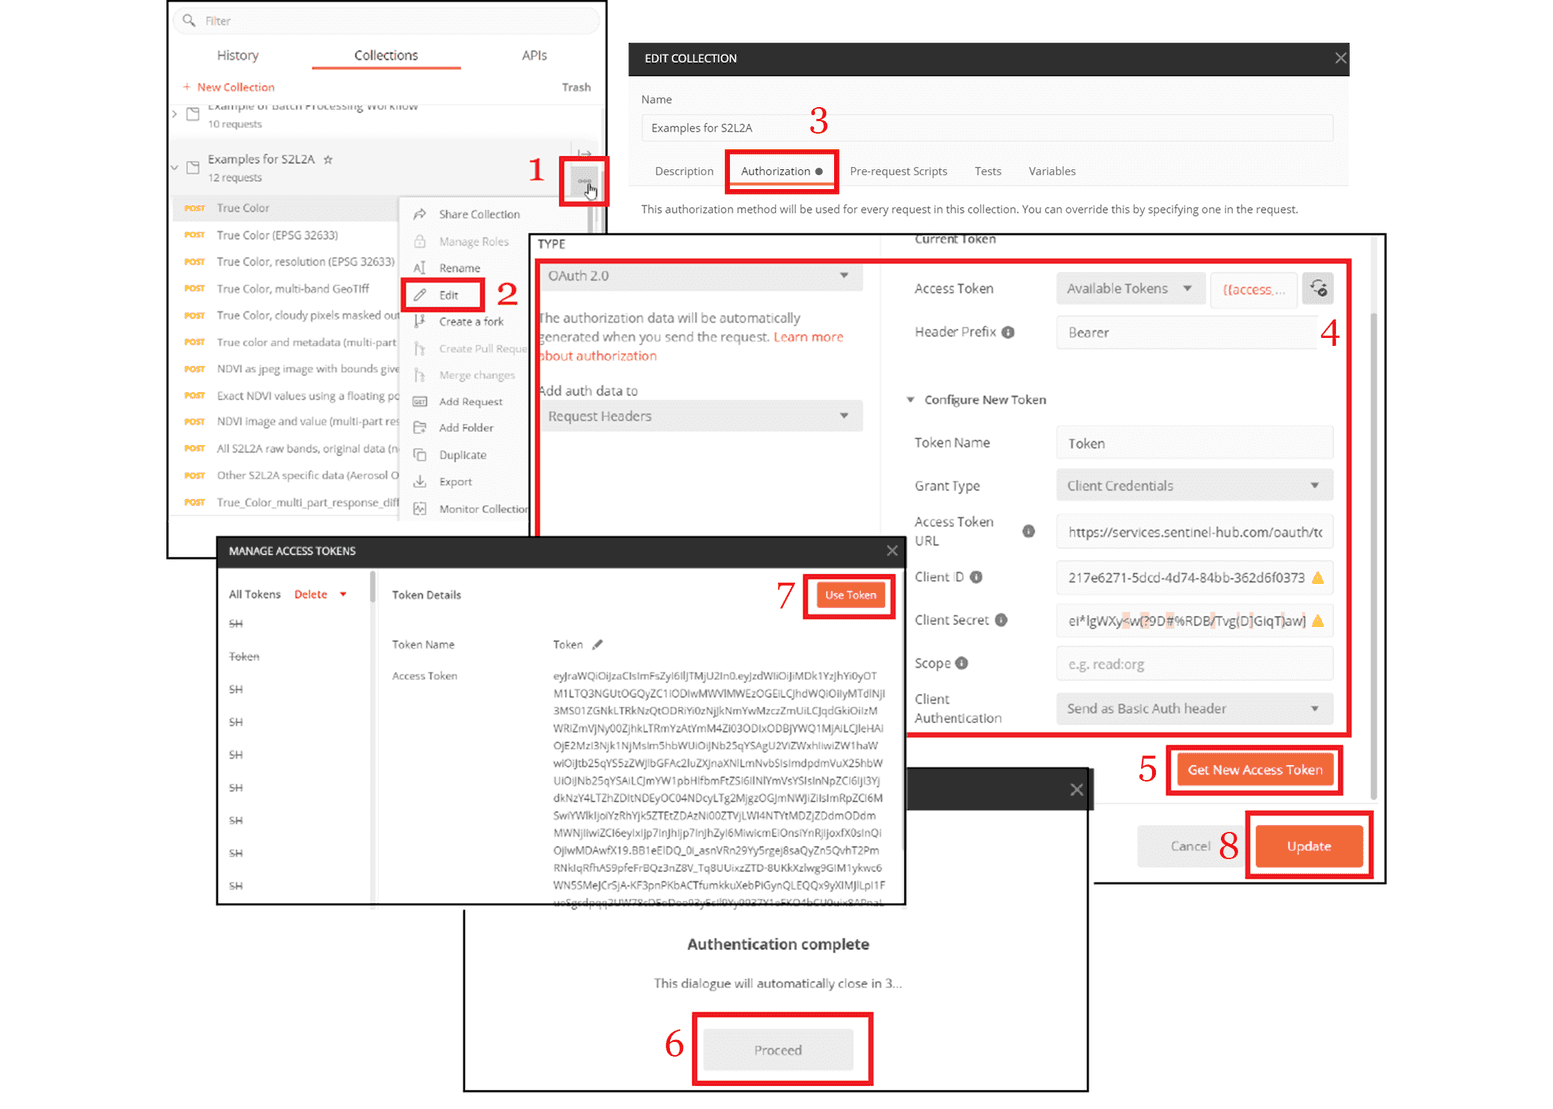Screen dimensions: 1553x1109
Task: Open the OAuth 2.0 type dropdown
Action: (698, 276)
